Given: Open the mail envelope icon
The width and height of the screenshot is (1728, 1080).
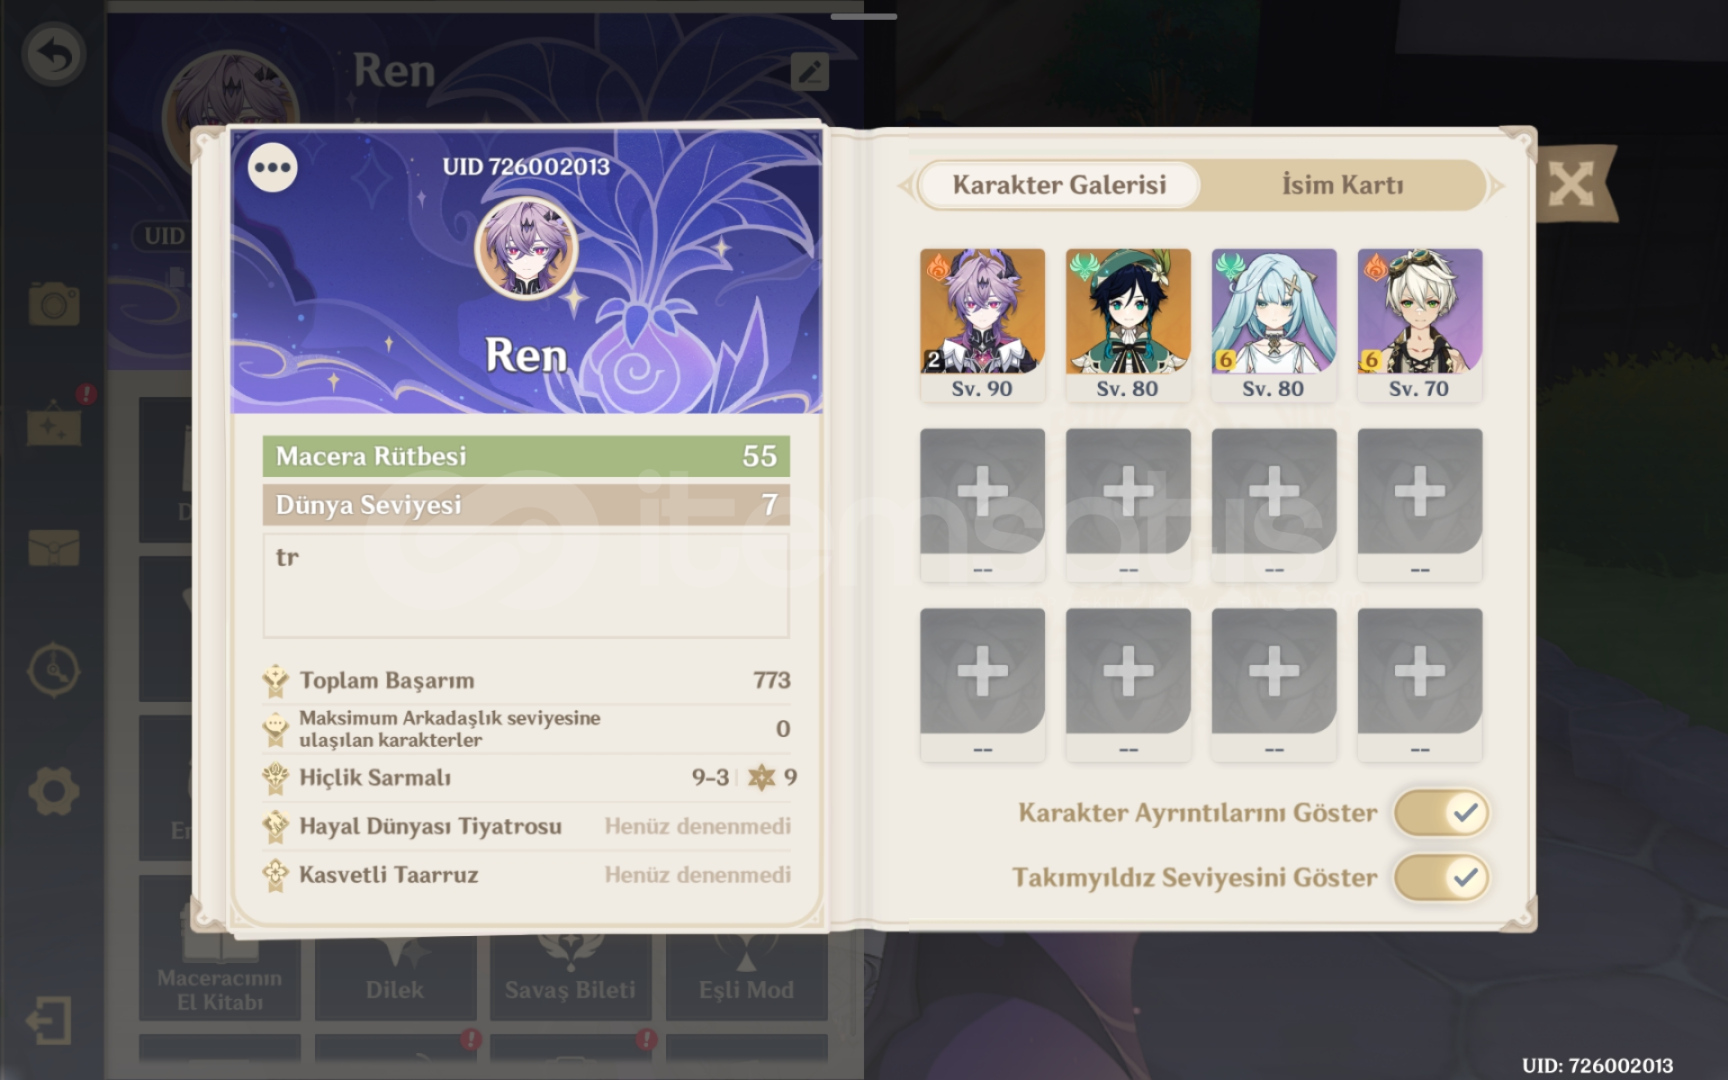Looking at the screenshot, I should [53, 548].
